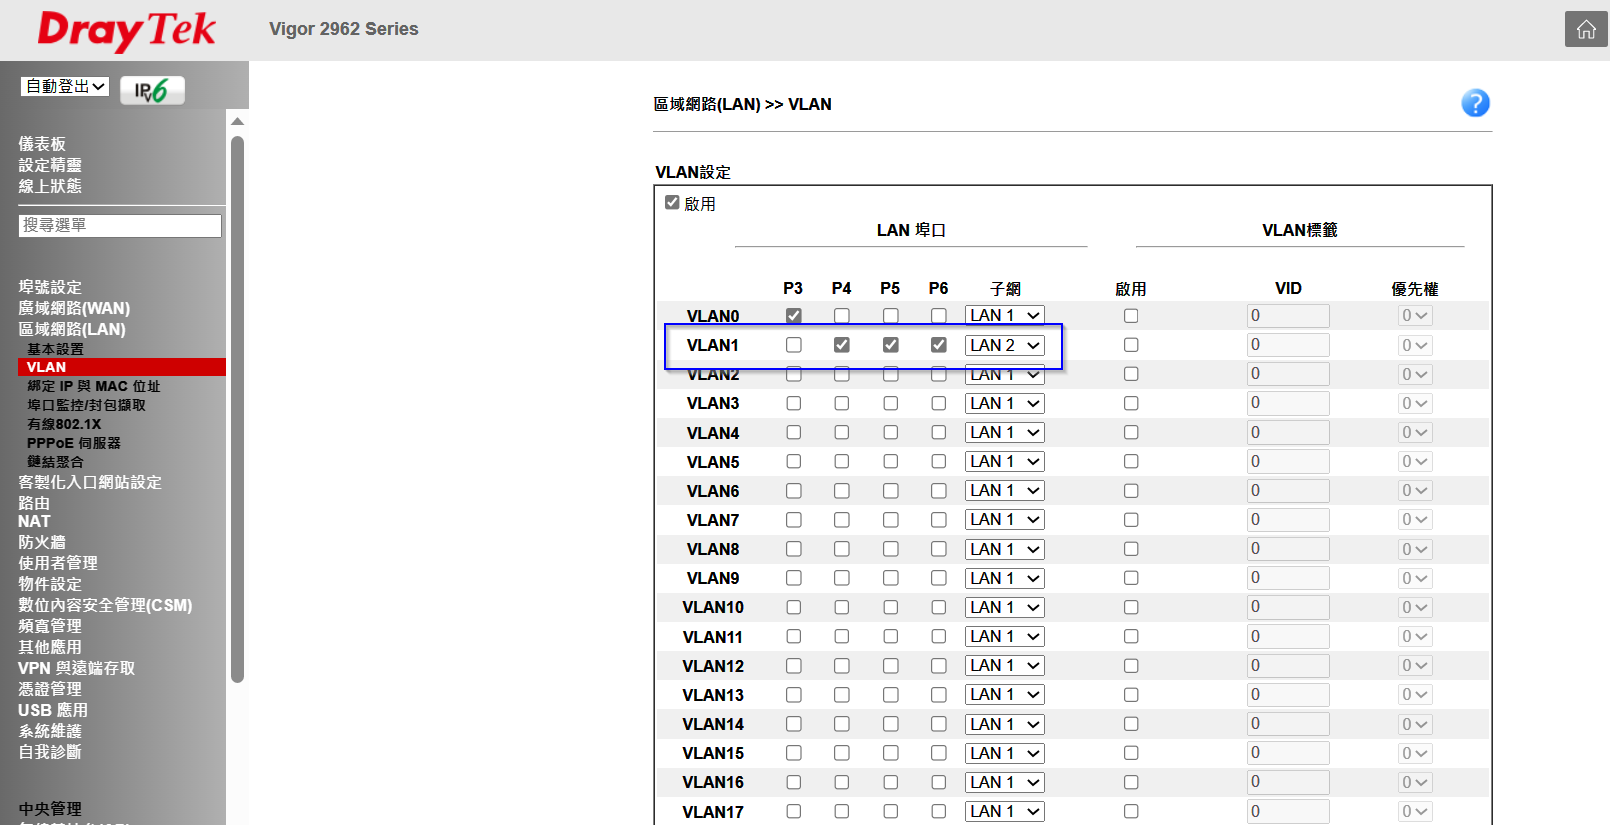Uncheck the VLAN 啟用 enable checkbox
Image resolution: width=1610 pixels, height=825 pixels.
672,203
